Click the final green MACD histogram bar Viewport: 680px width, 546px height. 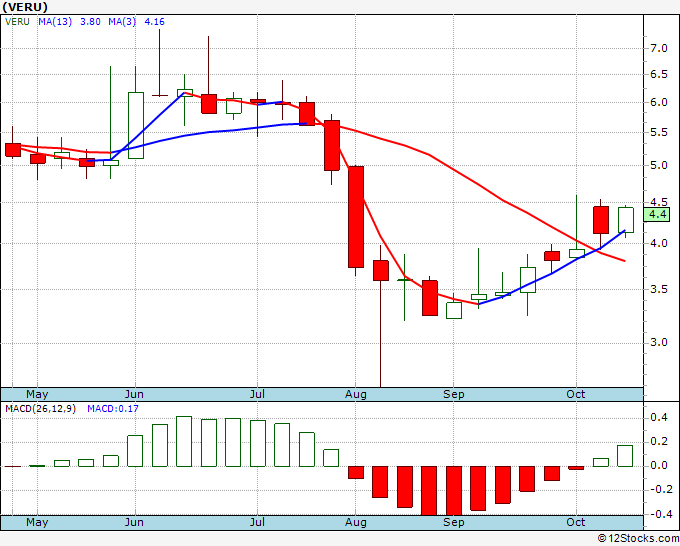[x=625, y=456]
